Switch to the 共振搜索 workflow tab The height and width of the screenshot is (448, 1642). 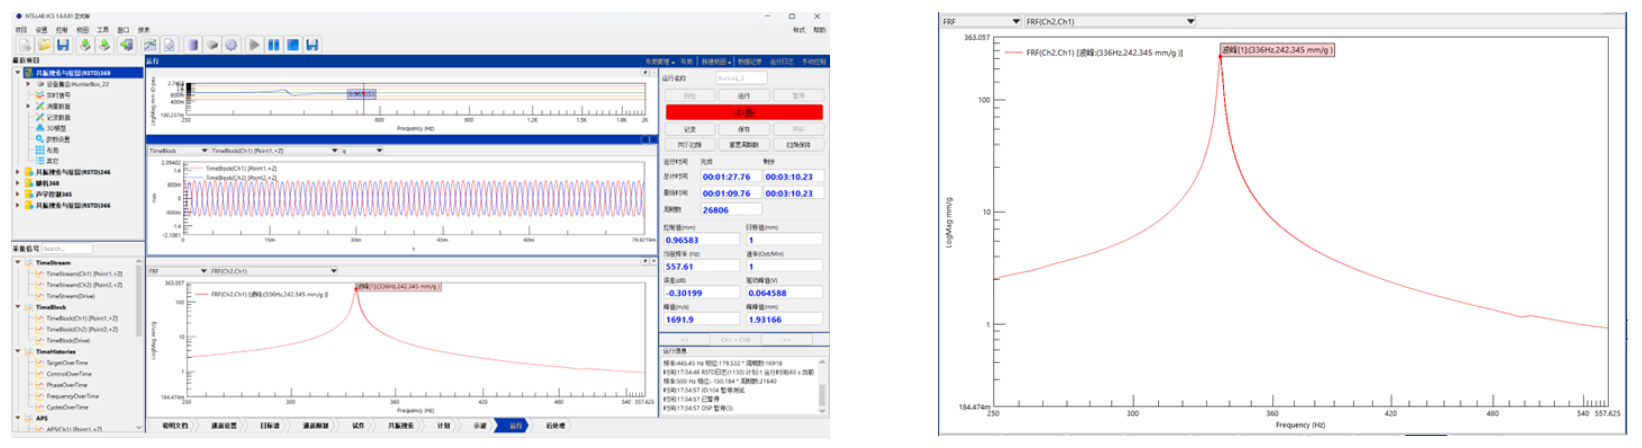[x=403, y=426]
